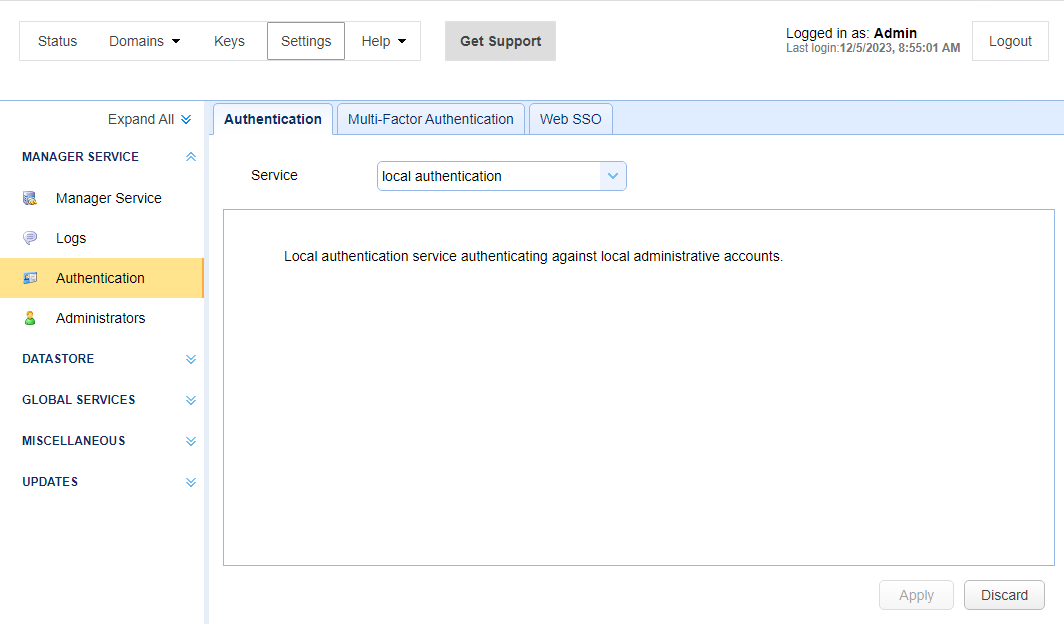The height and width of the screenshot is (624, 1064).
Task: Click the Expand All double-chevron icon
Action: coord(186,119)
